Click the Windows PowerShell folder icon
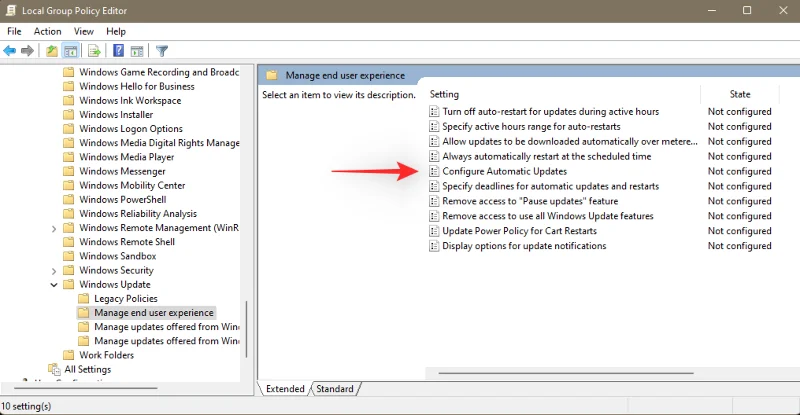The height and width of the screenshot is (415, 800). click(x=68, y=200)
